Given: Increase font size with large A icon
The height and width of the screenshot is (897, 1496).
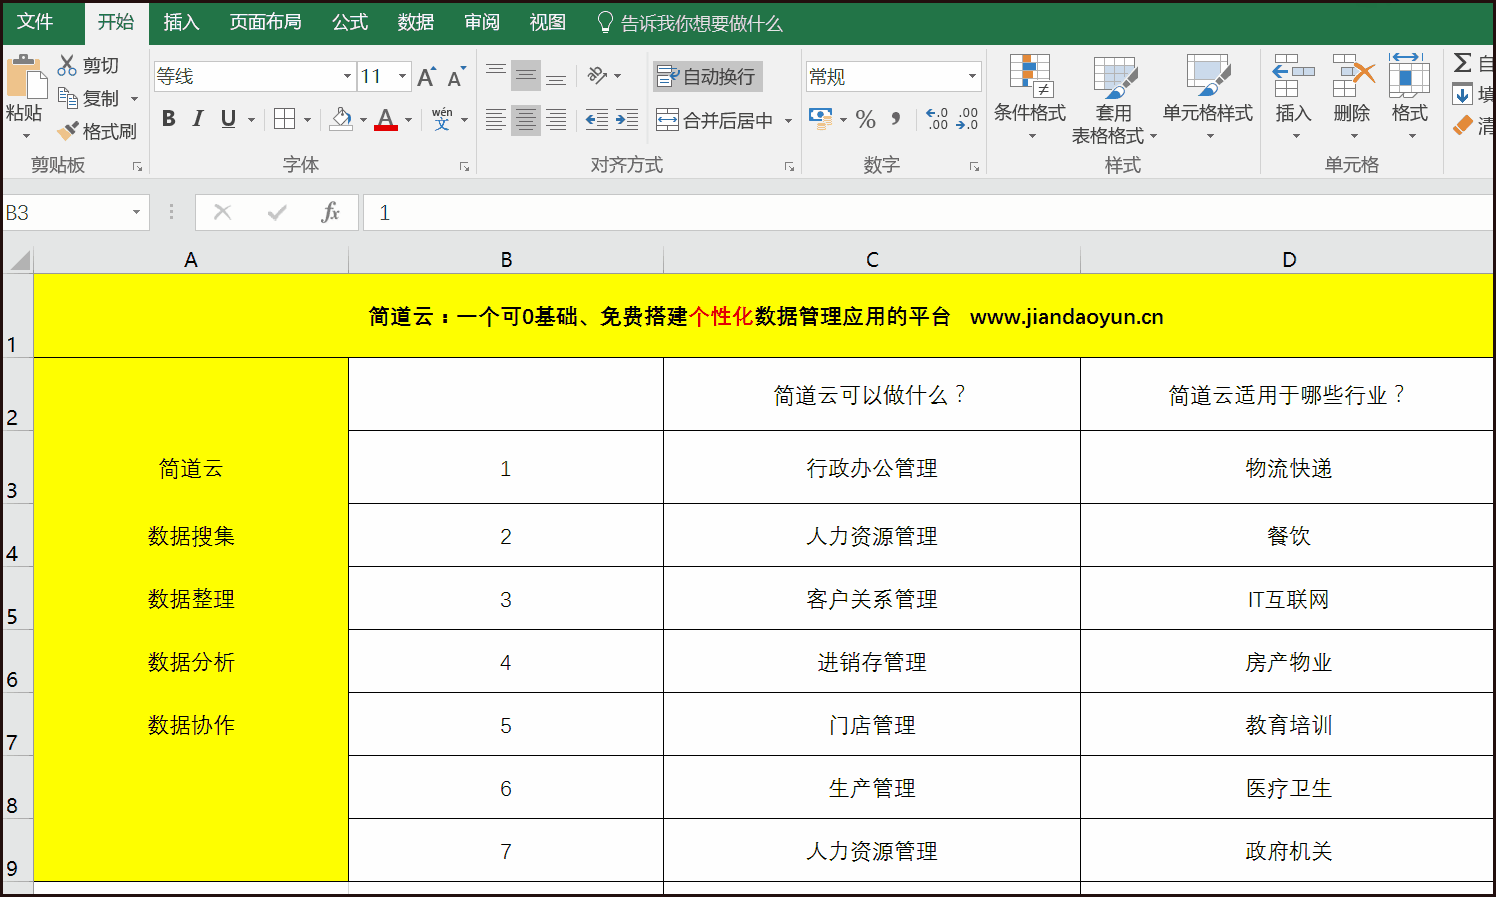Looking at the screenshot, I should pos(426,77).
